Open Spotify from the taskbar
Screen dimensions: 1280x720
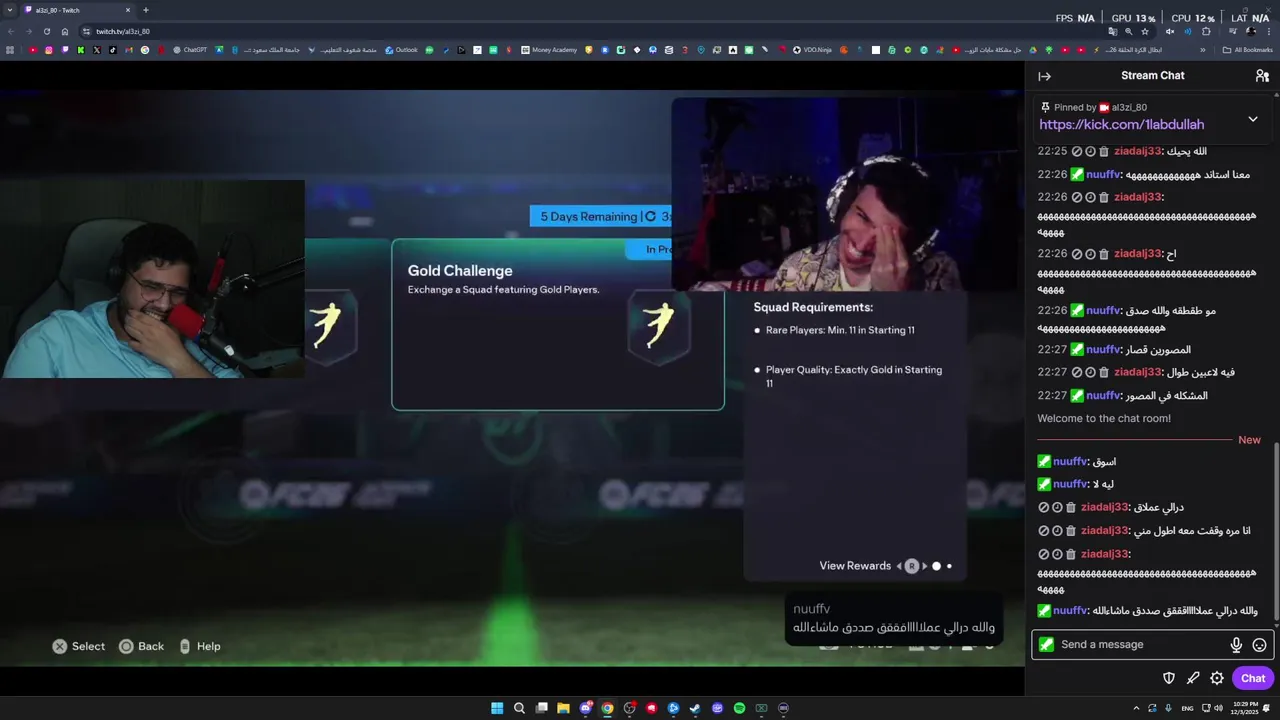739,708
